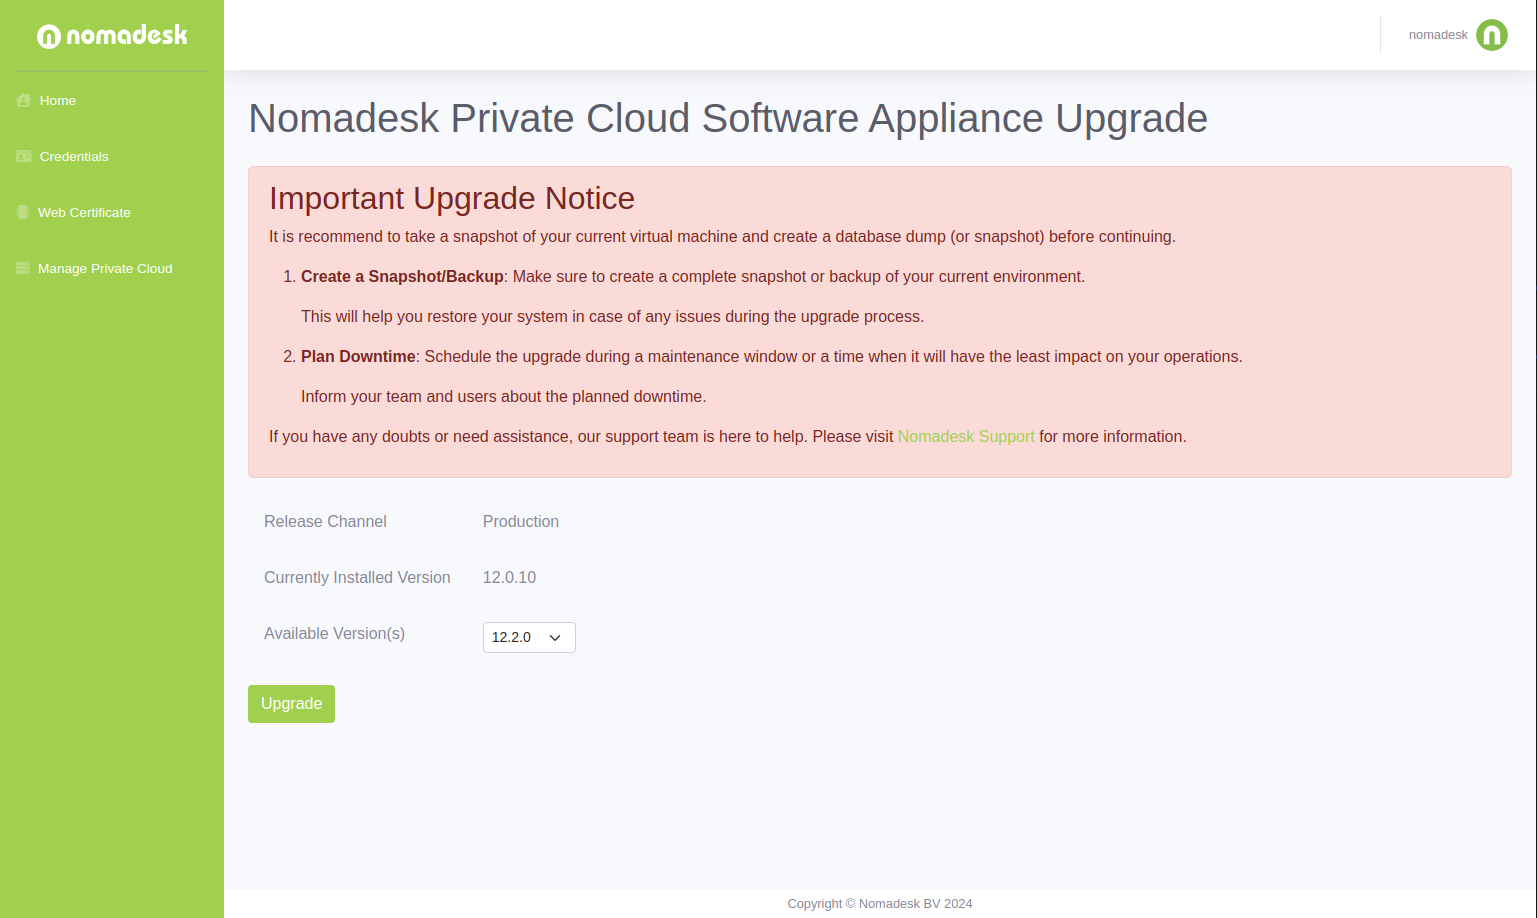Go to the Credentials page
The height and width of the screenshot is (918, 1537).
[x=74, y=157]
